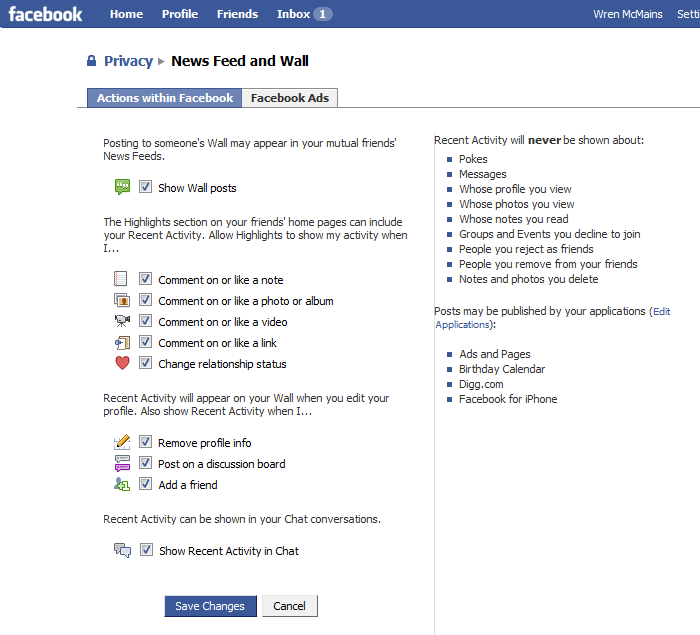Click the 'Messages' list item

pos(483,175)
